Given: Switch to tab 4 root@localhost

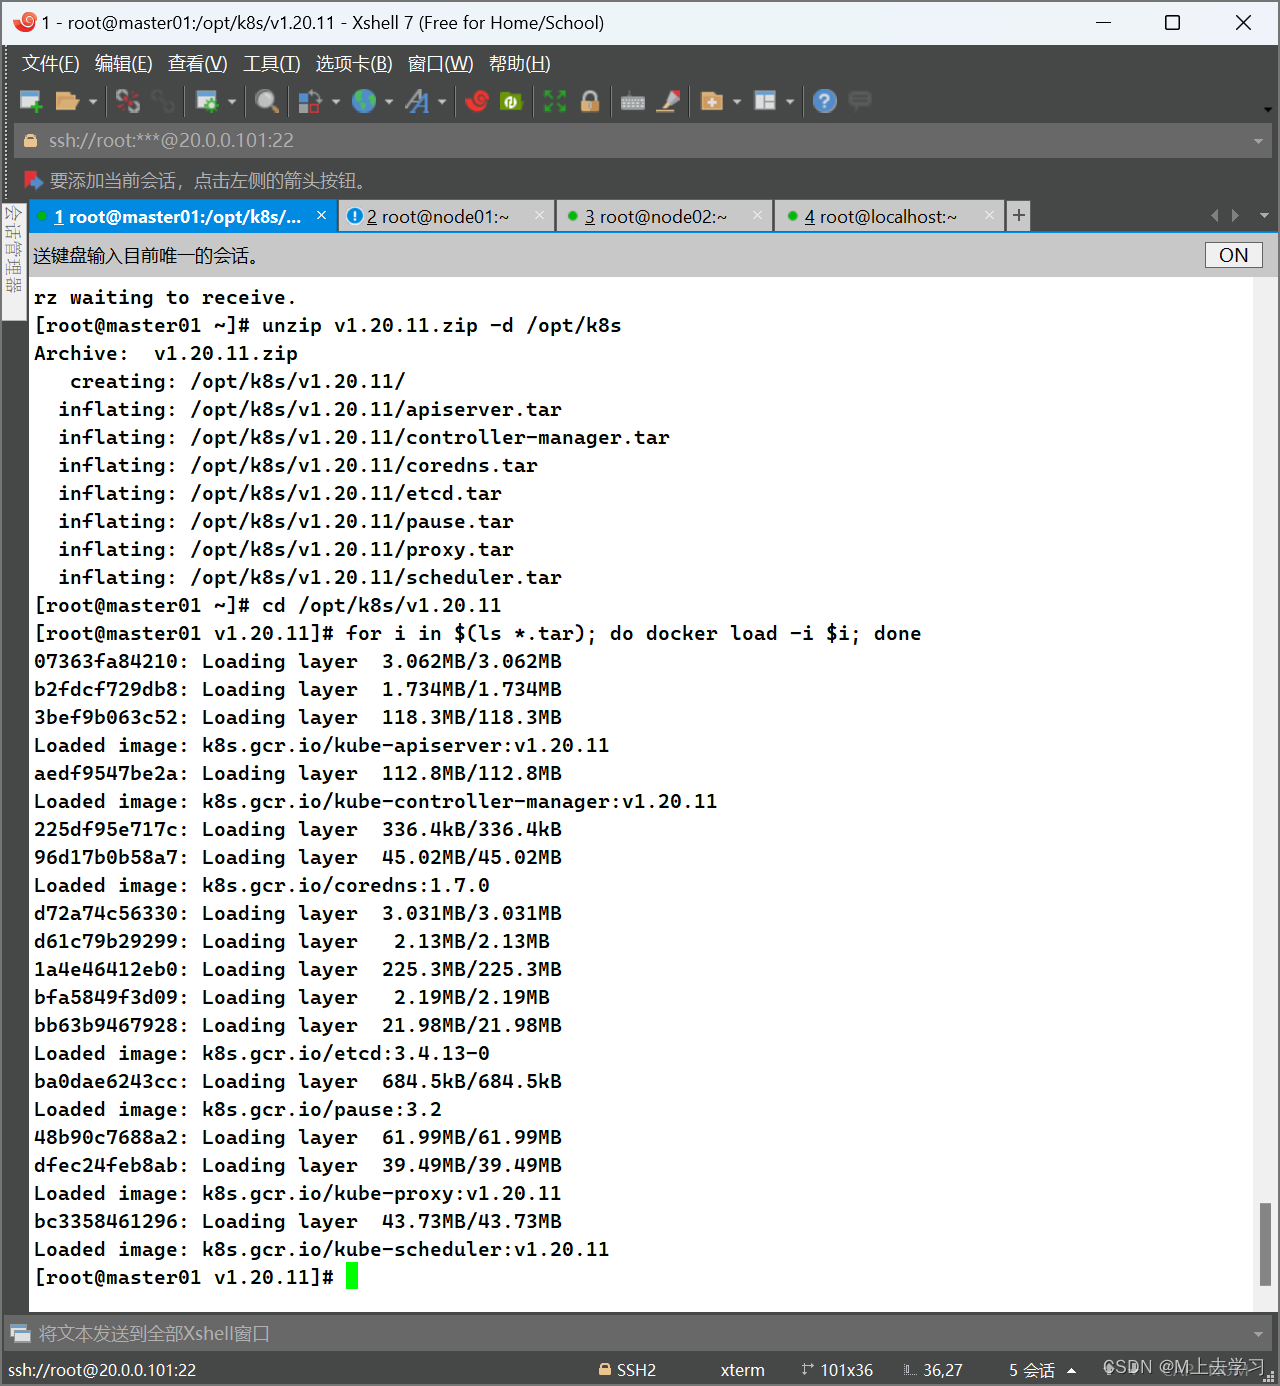Looking at the screenshot, I should coord(889,216).
